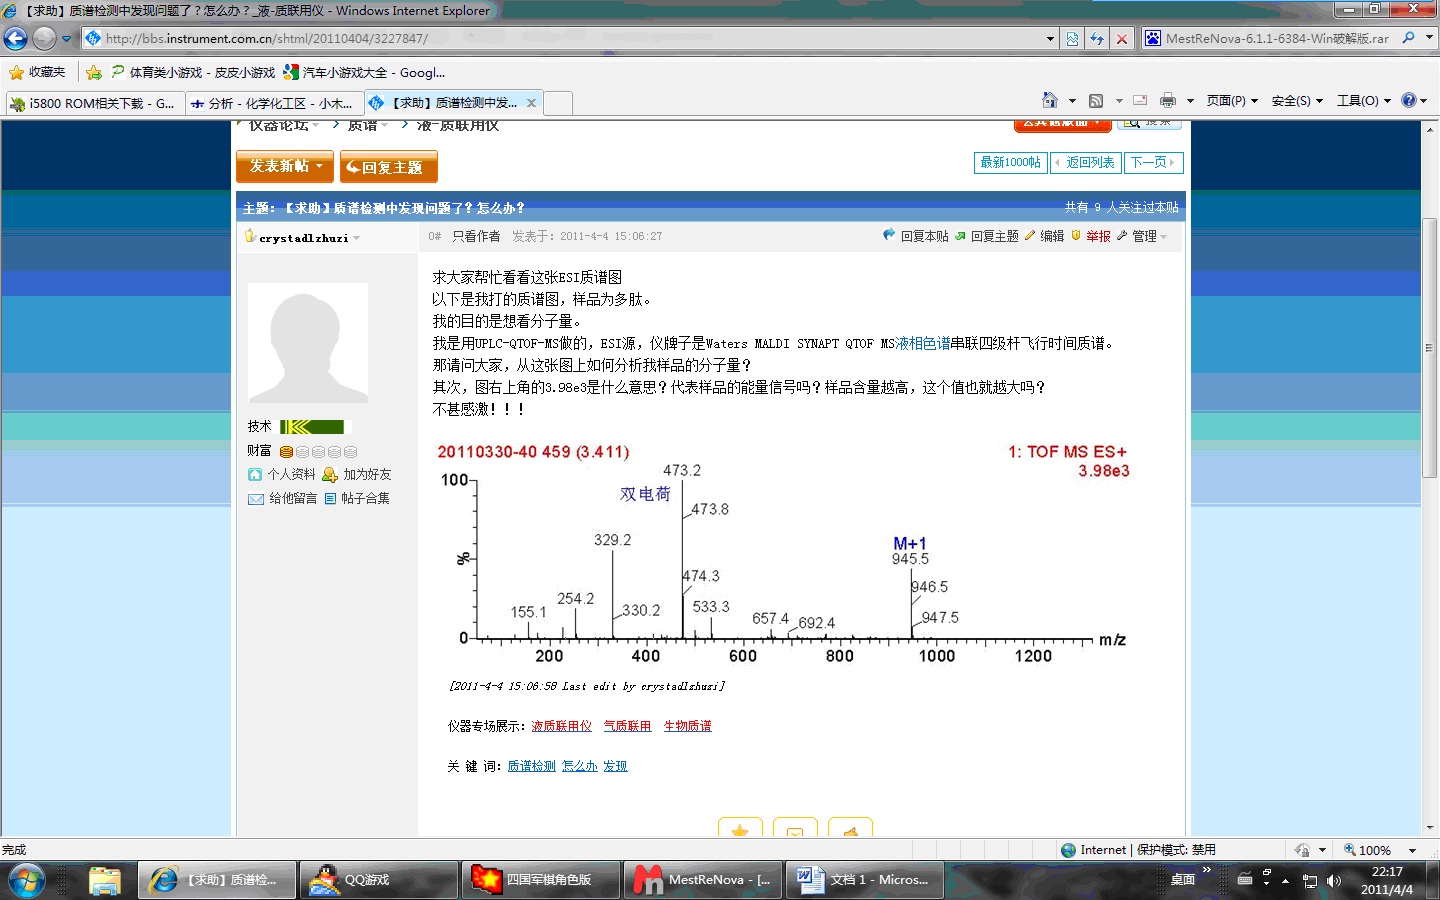Image resolution: width=1440 pixels, height=900 pixels.
Task: Refresh the page with the refresh icon
Action: [1097, 38]
